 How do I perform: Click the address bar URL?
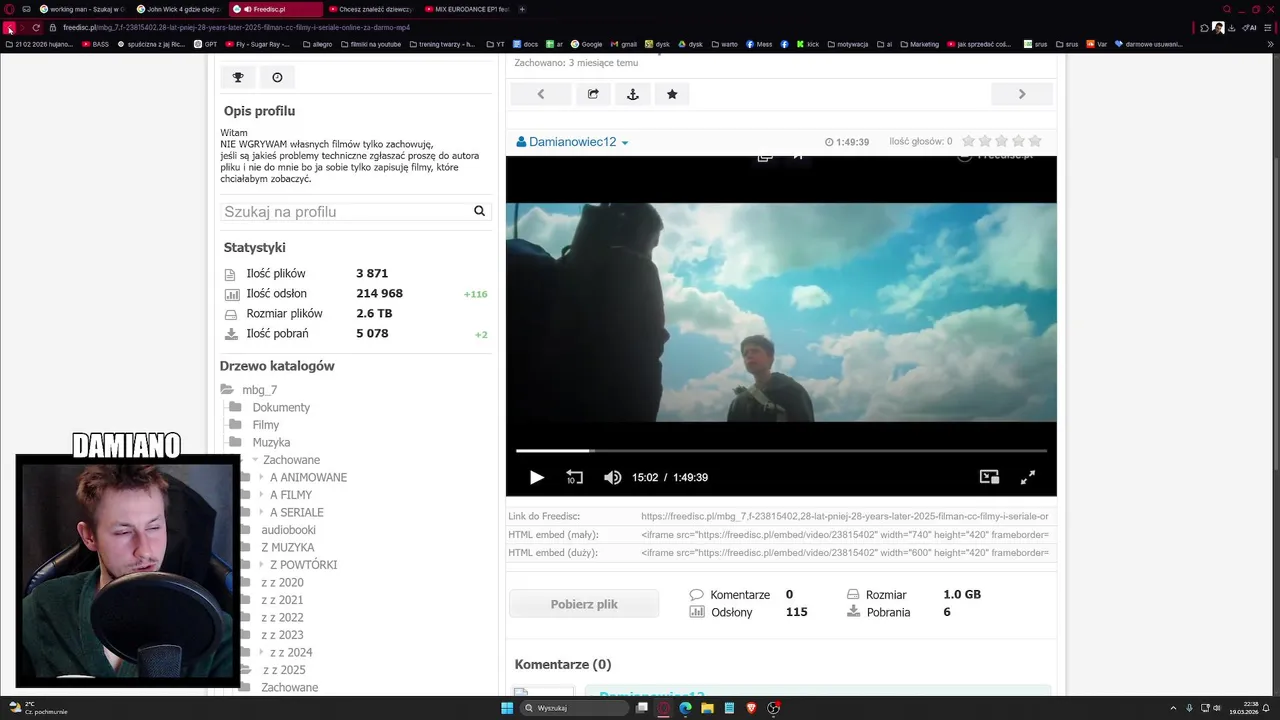(236, 27)
